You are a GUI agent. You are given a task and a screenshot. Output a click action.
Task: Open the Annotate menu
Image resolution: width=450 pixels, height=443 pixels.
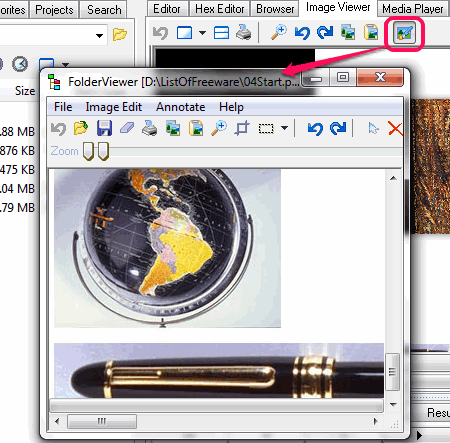click(180, 107)
